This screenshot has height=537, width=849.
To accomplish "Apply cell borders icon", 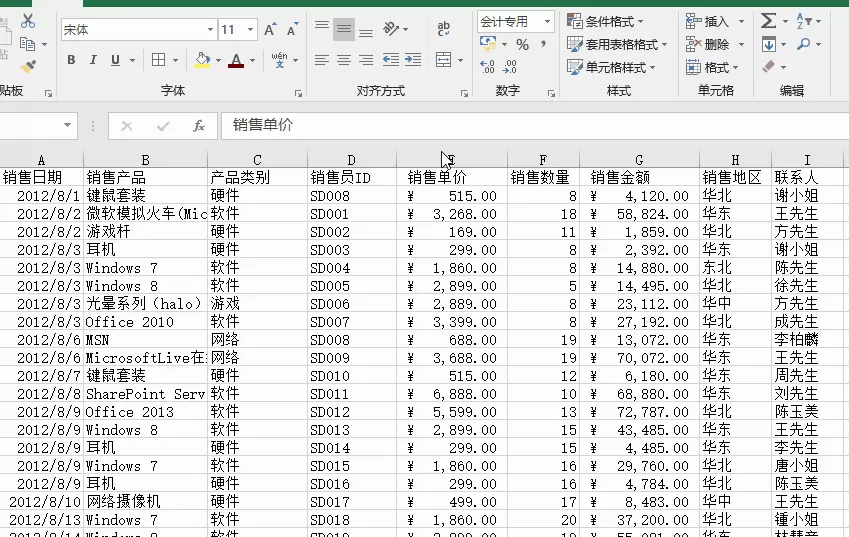I will point(159,60).
